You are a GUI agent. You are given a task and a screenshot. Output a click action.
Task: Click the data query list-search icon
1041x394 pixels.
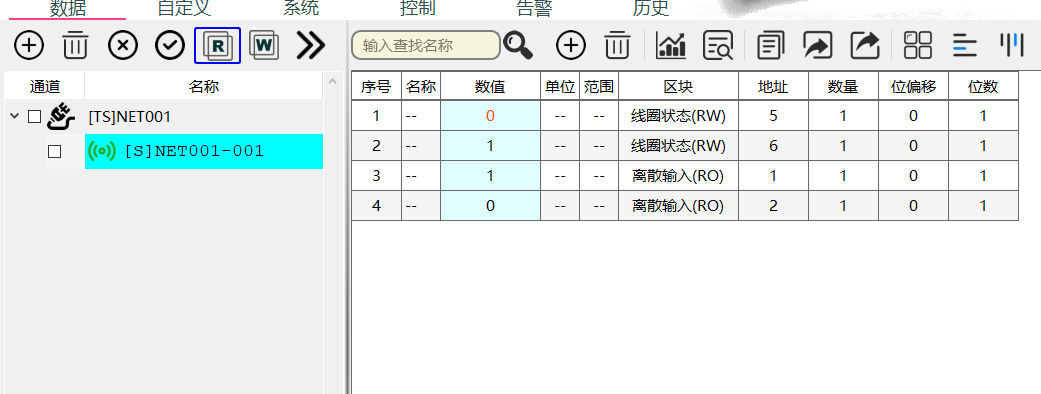[x=718, y=46]
